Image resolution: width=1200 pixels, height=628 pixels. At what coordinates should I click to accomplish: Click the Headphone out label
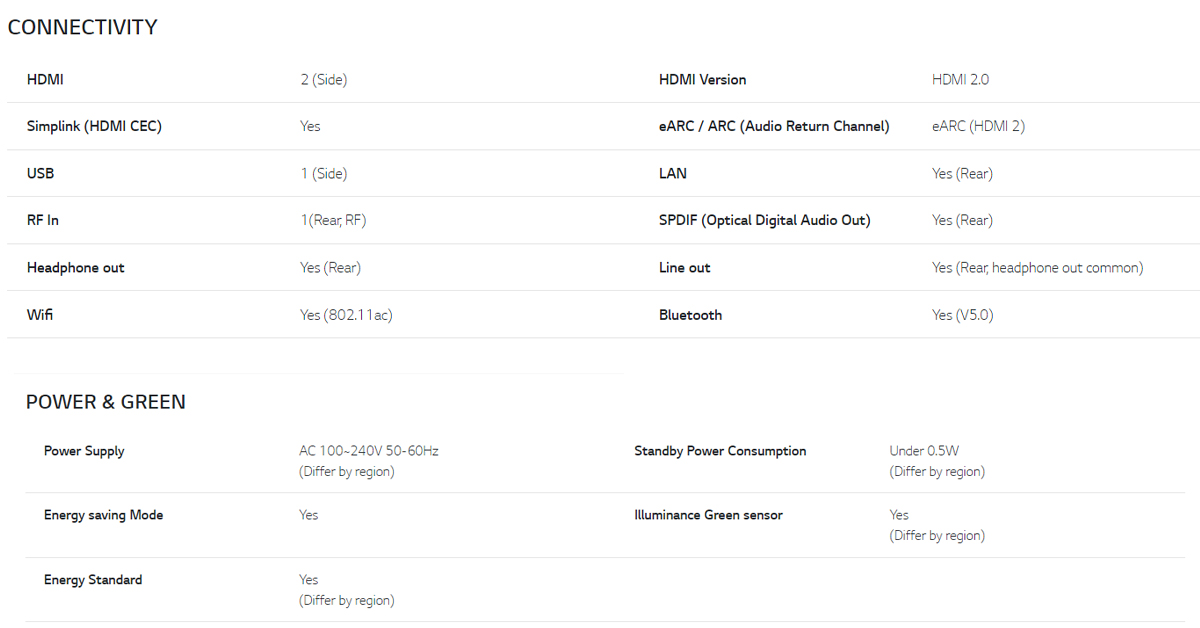pos(76,268)
